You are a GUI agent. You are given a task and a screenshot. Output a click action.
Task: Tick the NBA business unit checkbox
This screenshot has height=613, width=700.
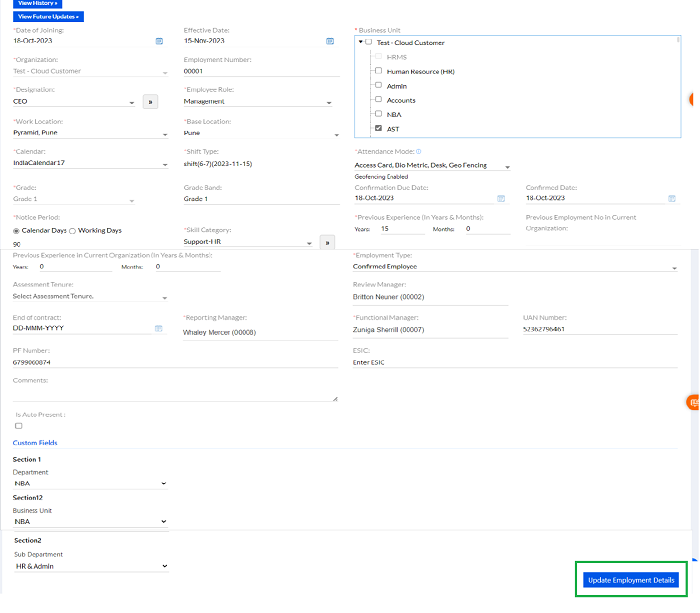pyautogui.click(x=379, y=113)
